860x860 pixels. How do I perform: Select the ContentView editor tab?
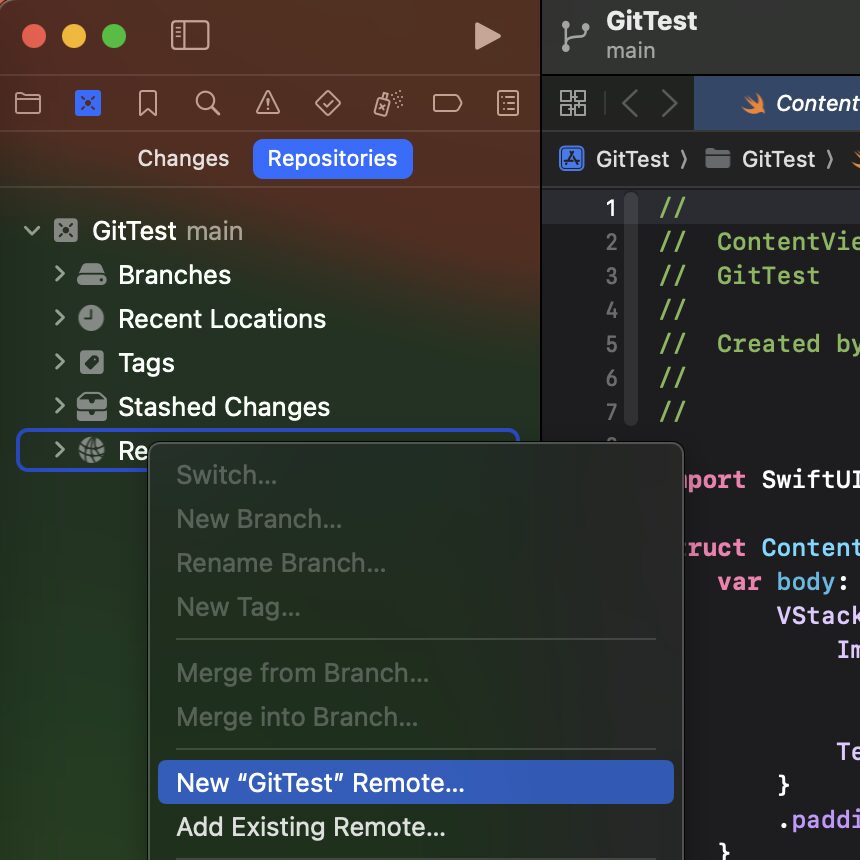777,103
